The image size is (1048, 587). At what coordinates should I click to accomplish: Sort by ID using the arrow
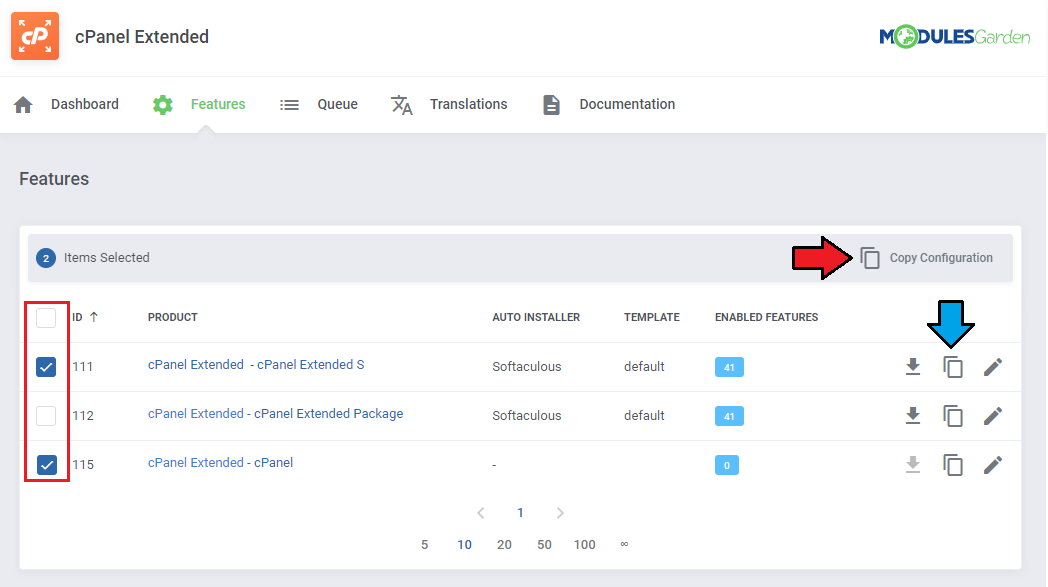[x=94, y=317]
